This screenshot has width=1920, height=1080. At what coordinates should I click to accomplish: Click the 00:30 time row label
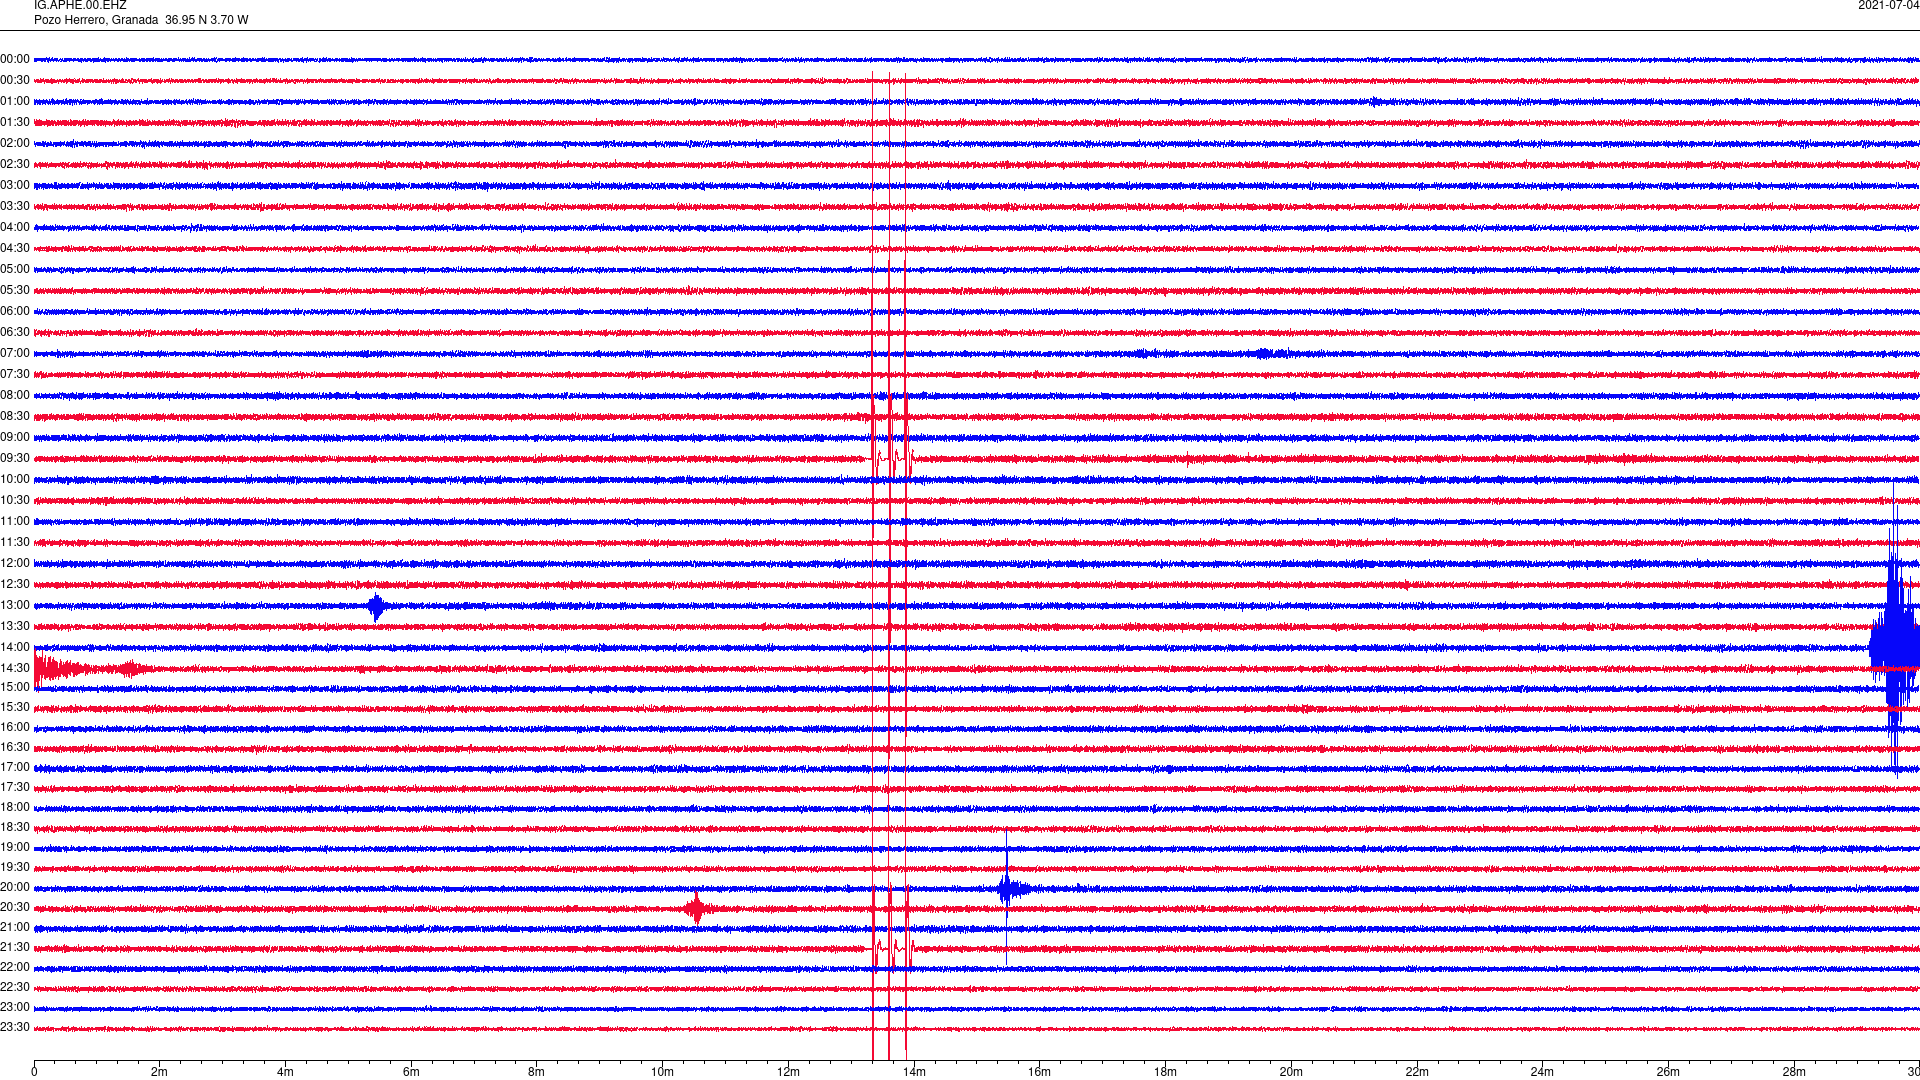pyautogui.click(x=15, y=81)
